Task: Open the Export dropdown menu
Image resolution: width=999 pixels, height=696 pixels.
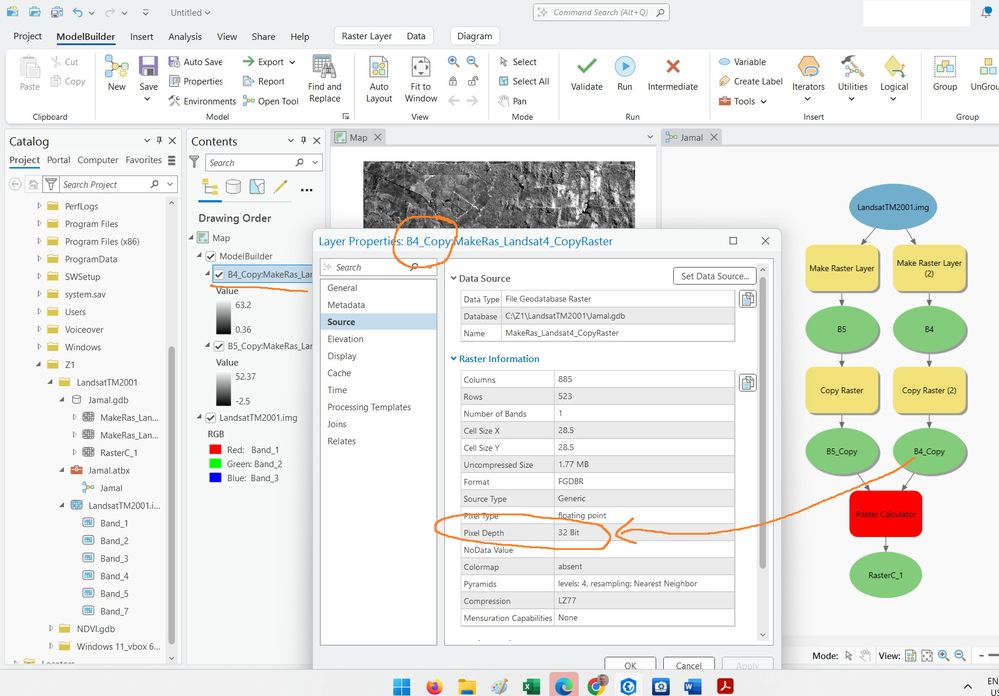Action: 270,62
